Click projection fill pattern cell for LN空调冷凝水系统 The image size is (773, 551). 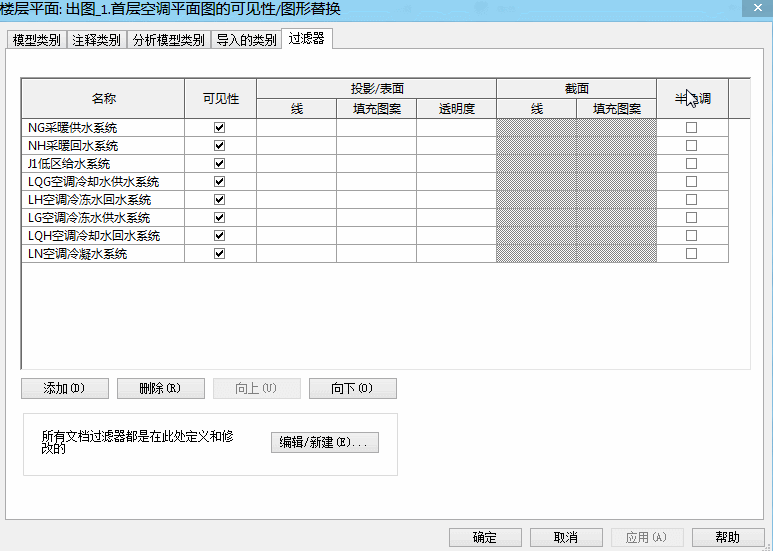pyautogui.click(x=377, y=253)
